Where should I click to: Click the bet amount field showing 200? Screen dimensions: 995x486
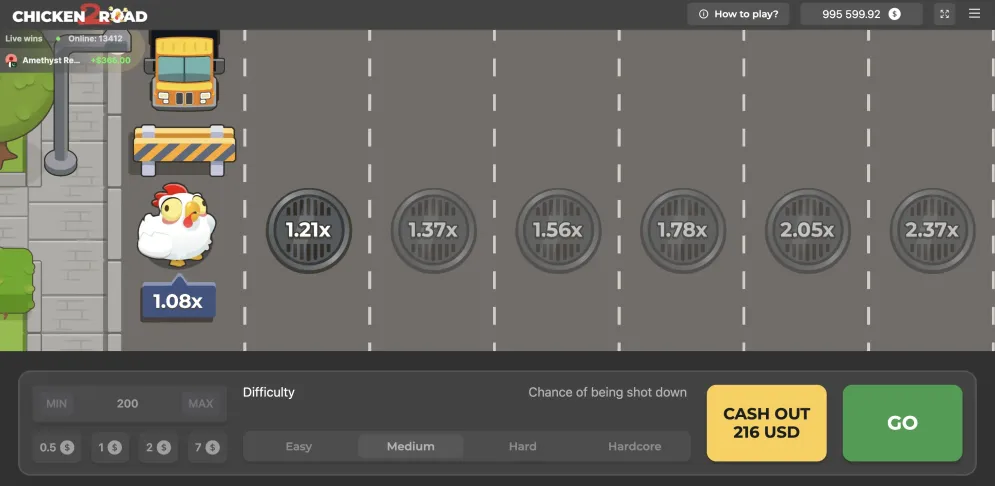(128, 404)
